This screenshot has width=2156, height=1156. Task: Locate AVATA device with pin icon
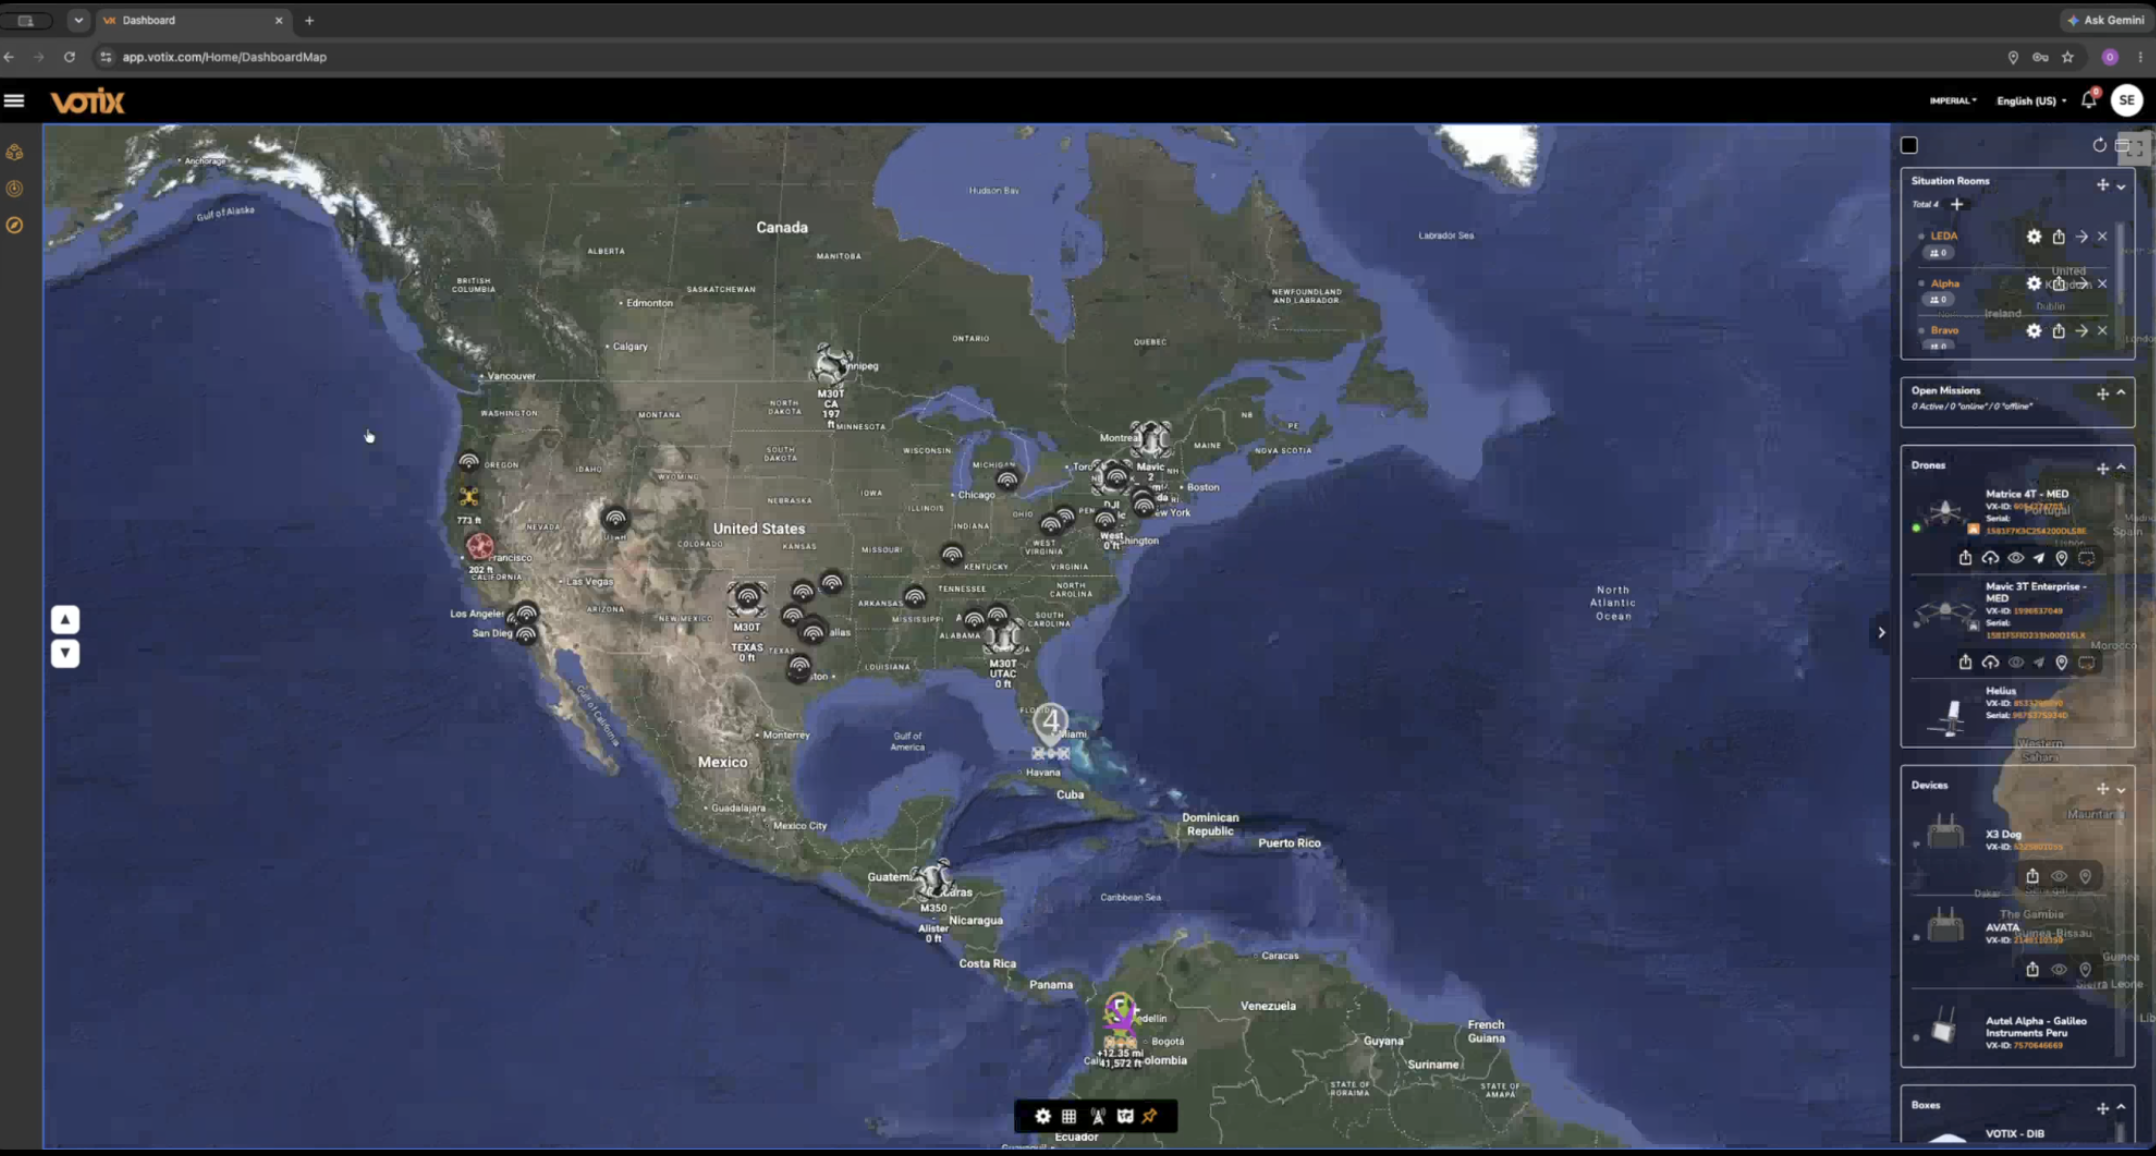(x=2085, y=969)
